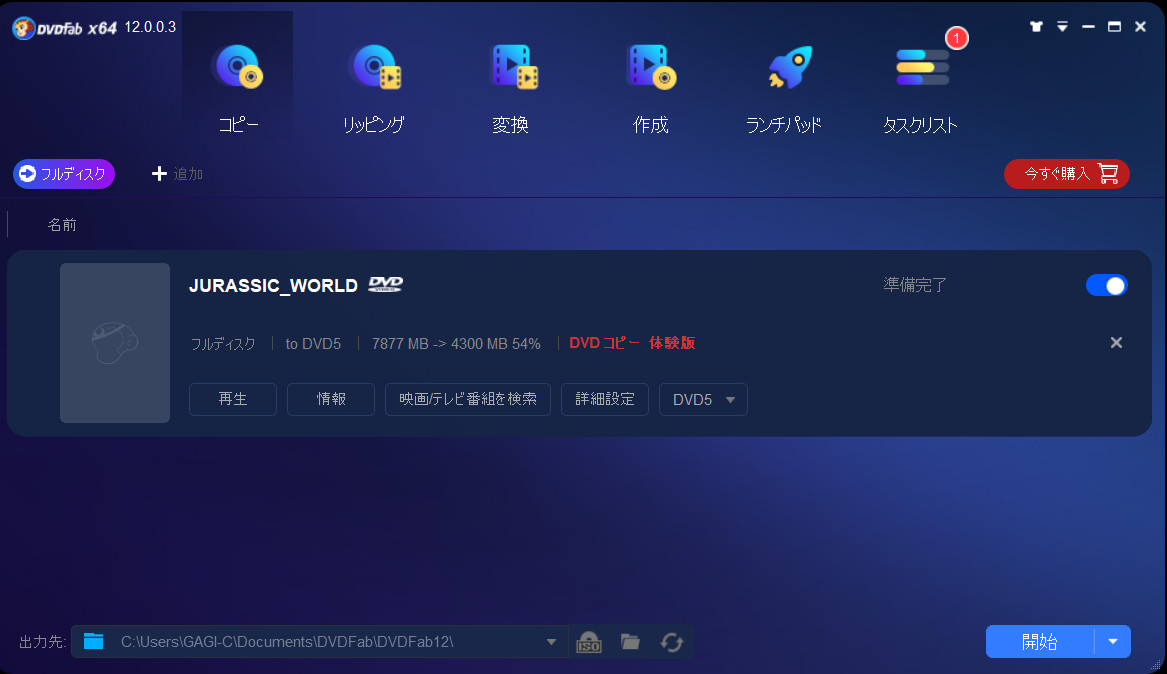Viewport: 1167px width, 674px height.
Task: Expand the DVD5 output size dropdown
Action: [703, 399]
